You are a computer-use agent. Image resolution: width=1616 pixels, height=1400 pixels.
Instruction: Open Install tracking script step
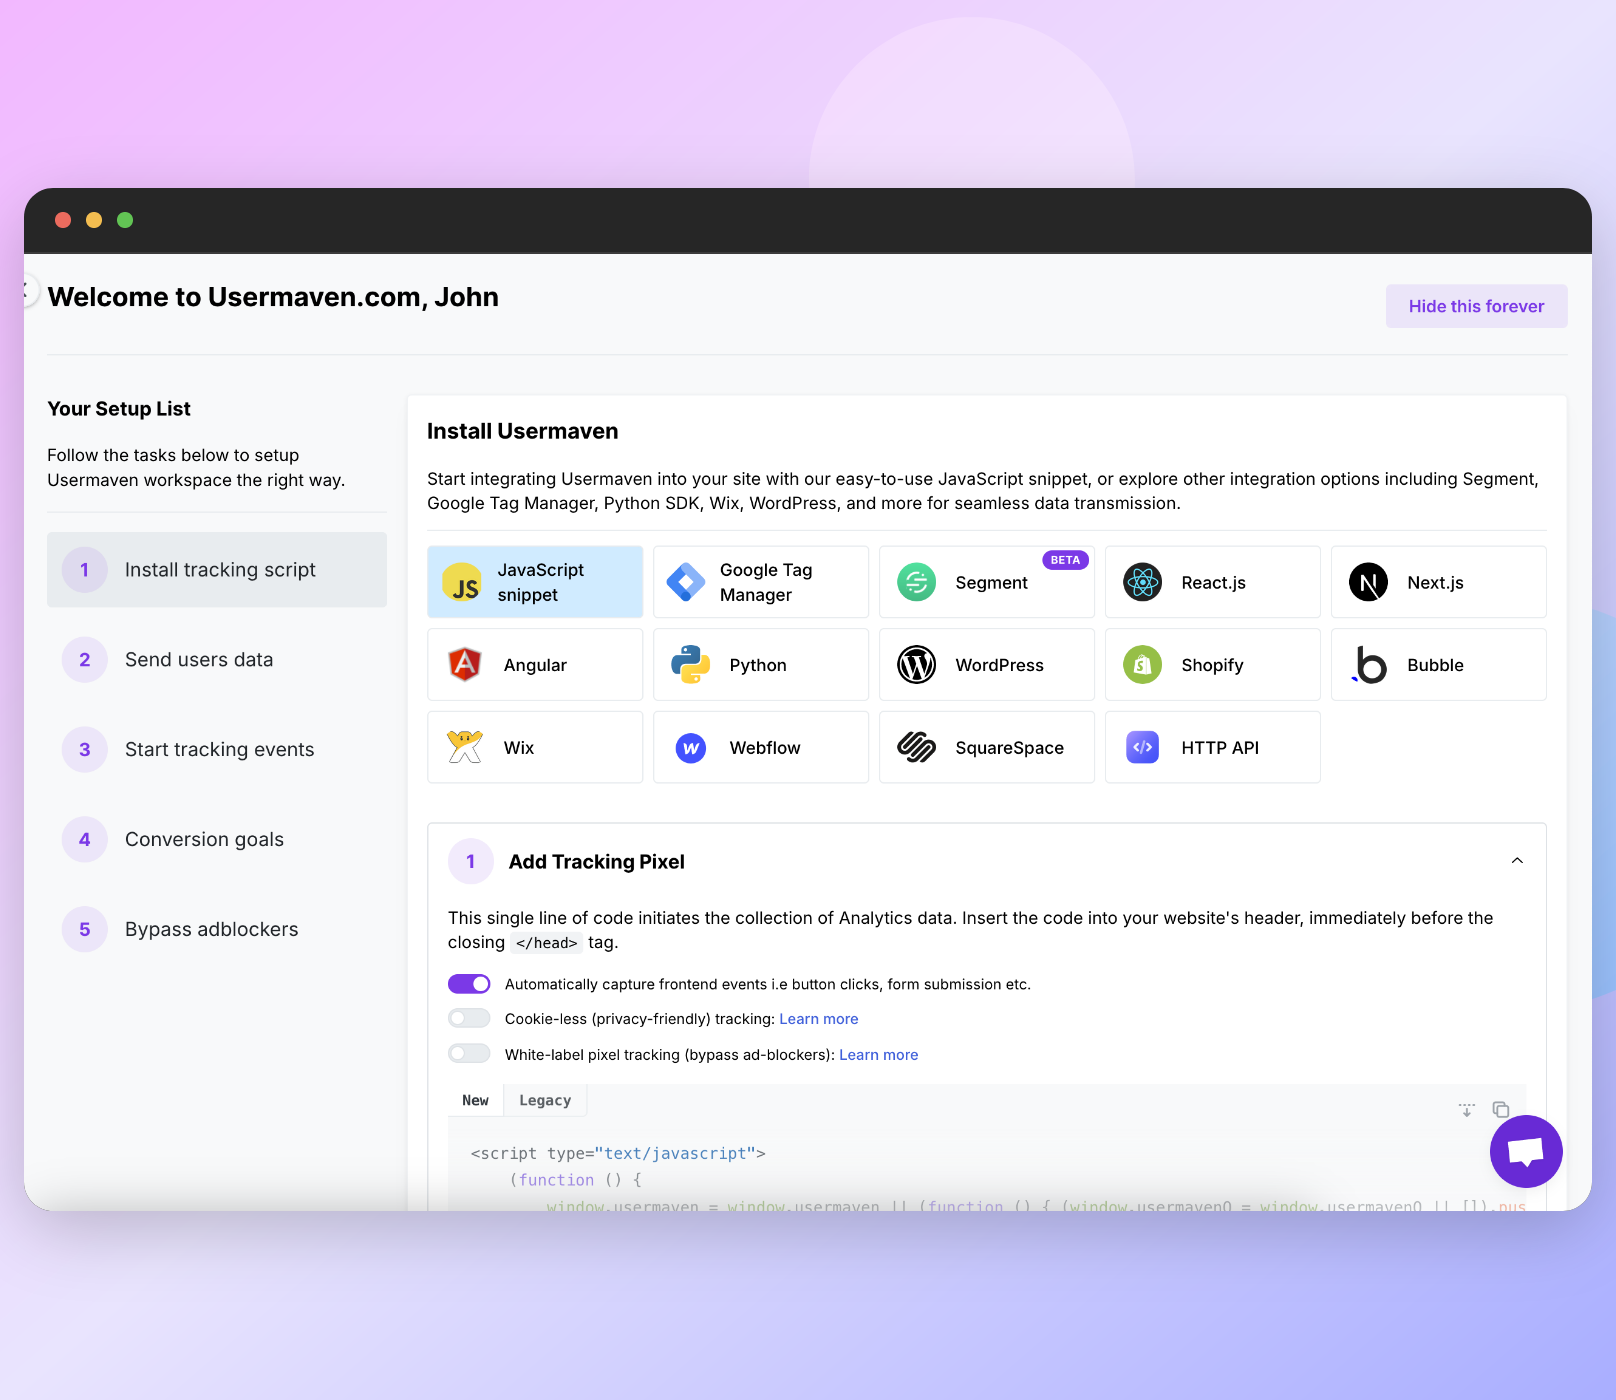[x=217, y=570]
